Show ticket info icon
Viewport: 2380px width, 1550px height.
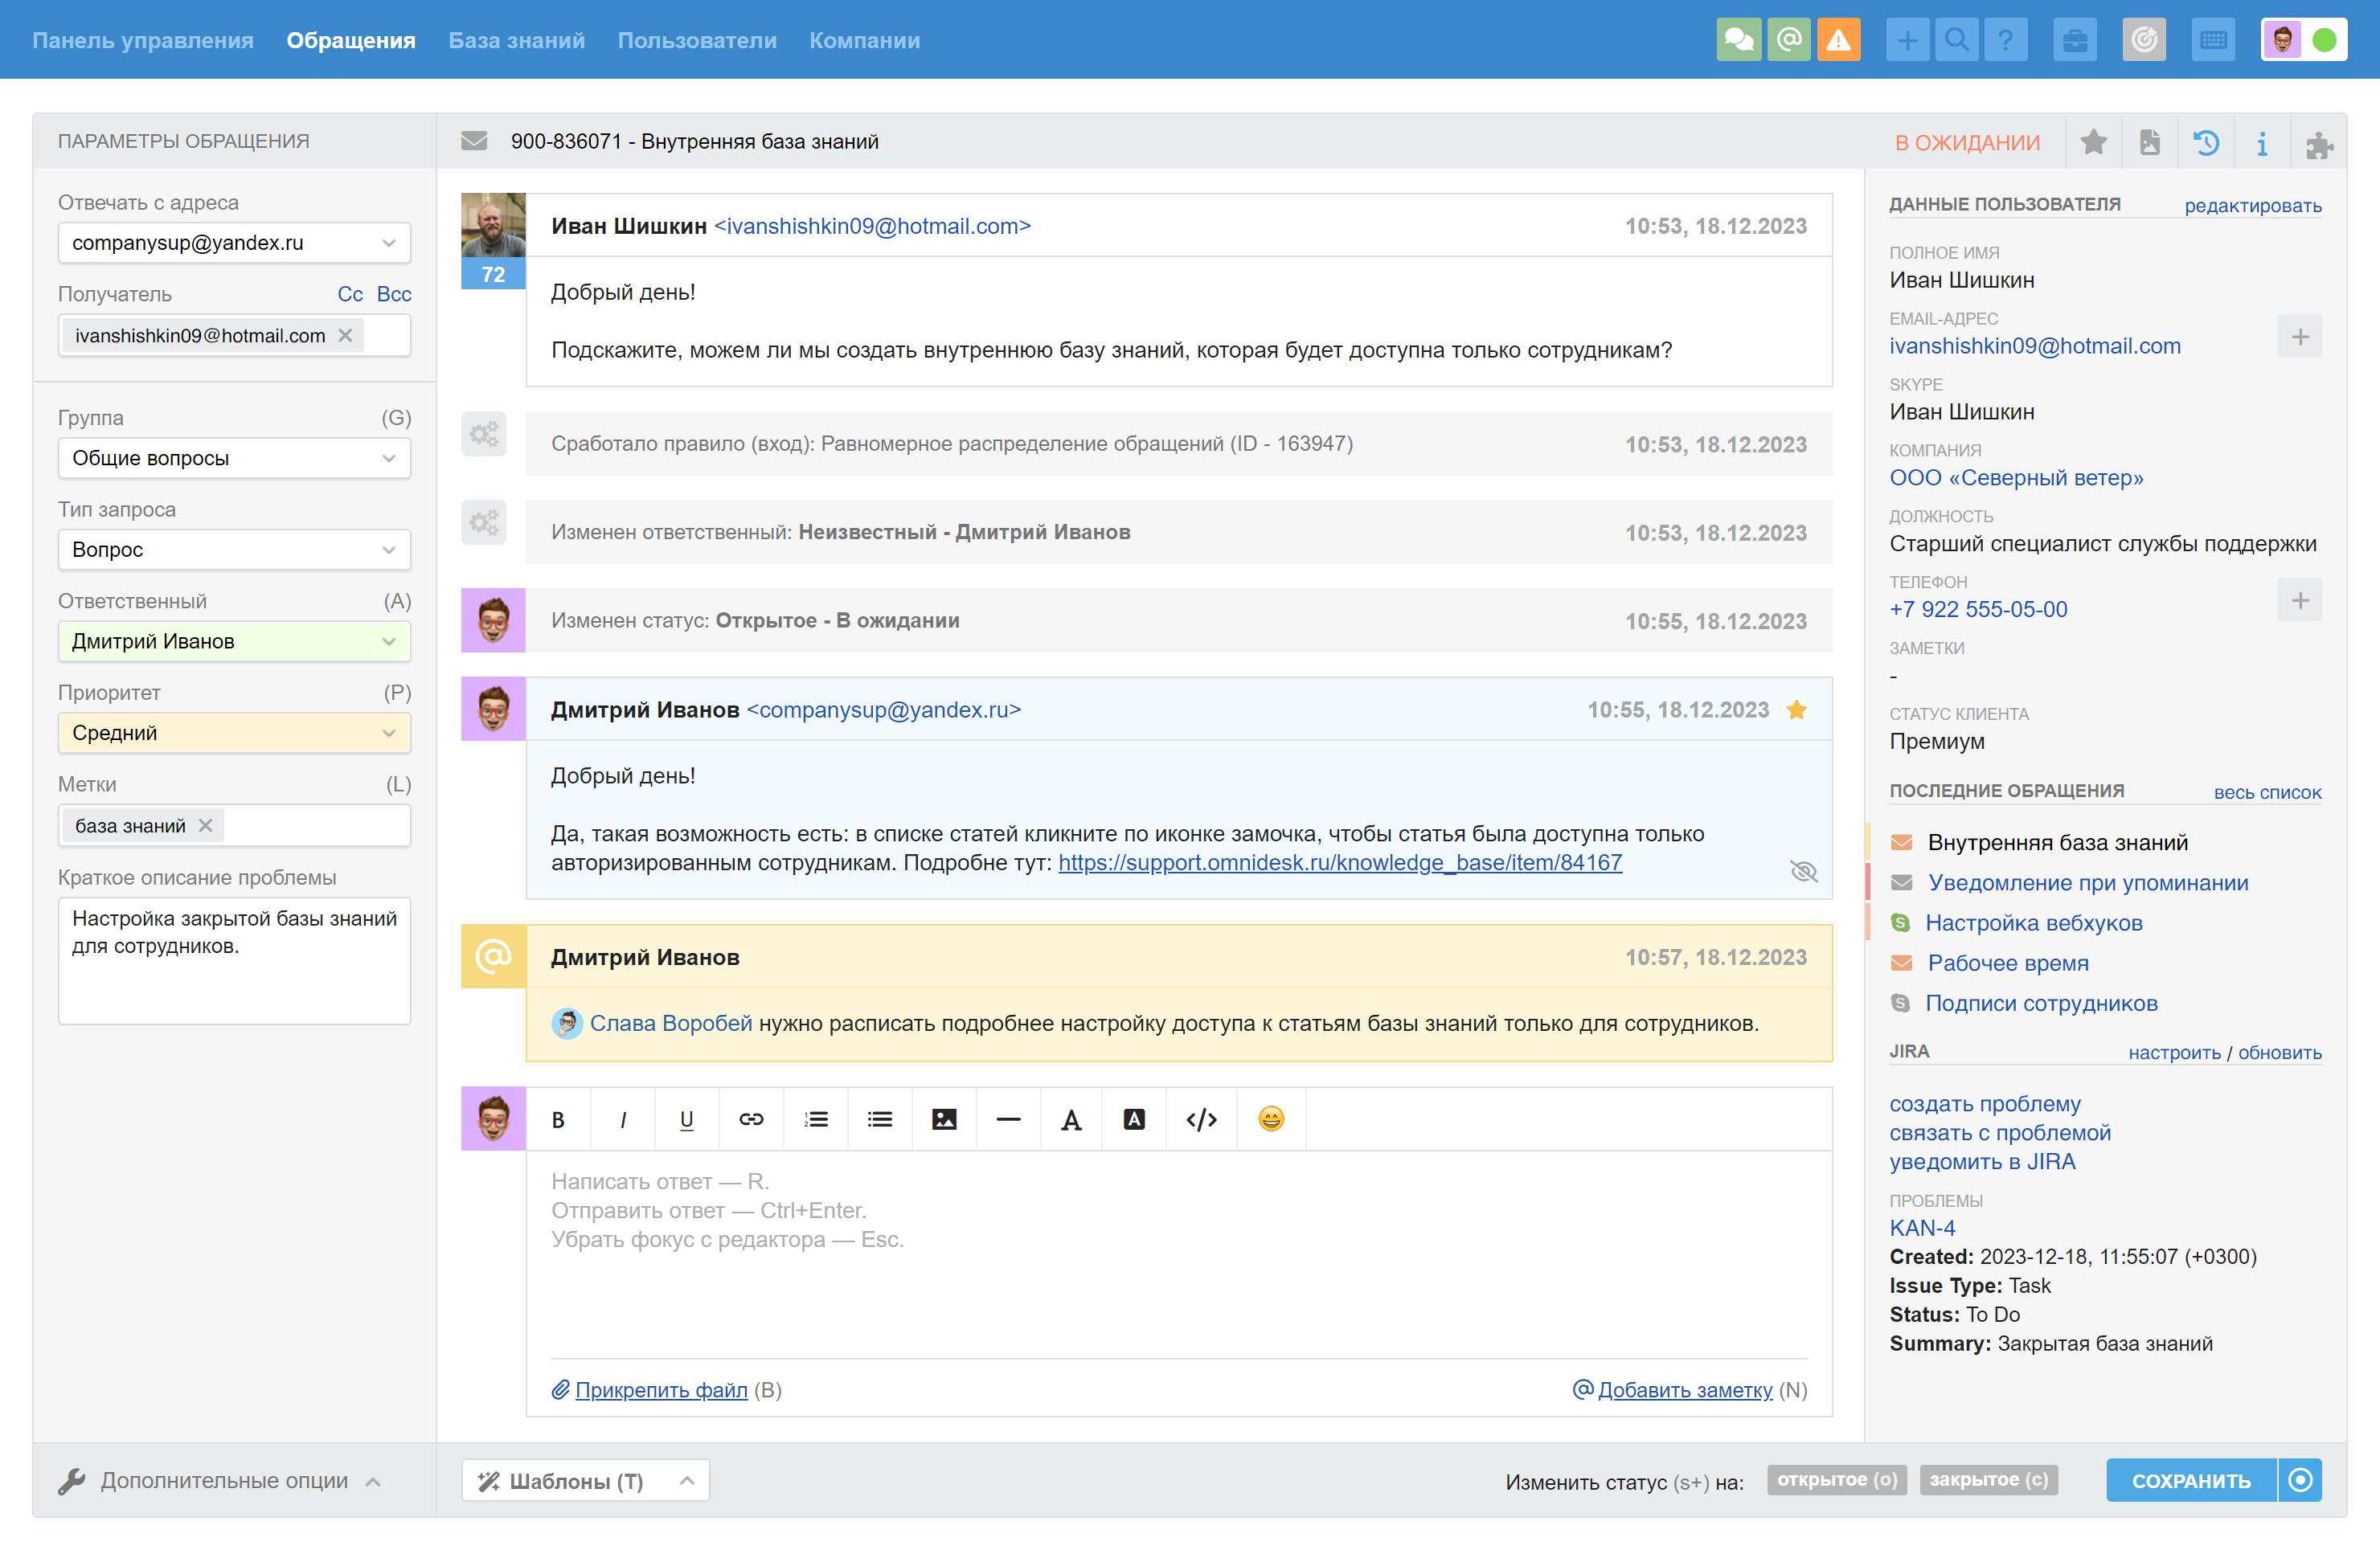coord(2262,143)
